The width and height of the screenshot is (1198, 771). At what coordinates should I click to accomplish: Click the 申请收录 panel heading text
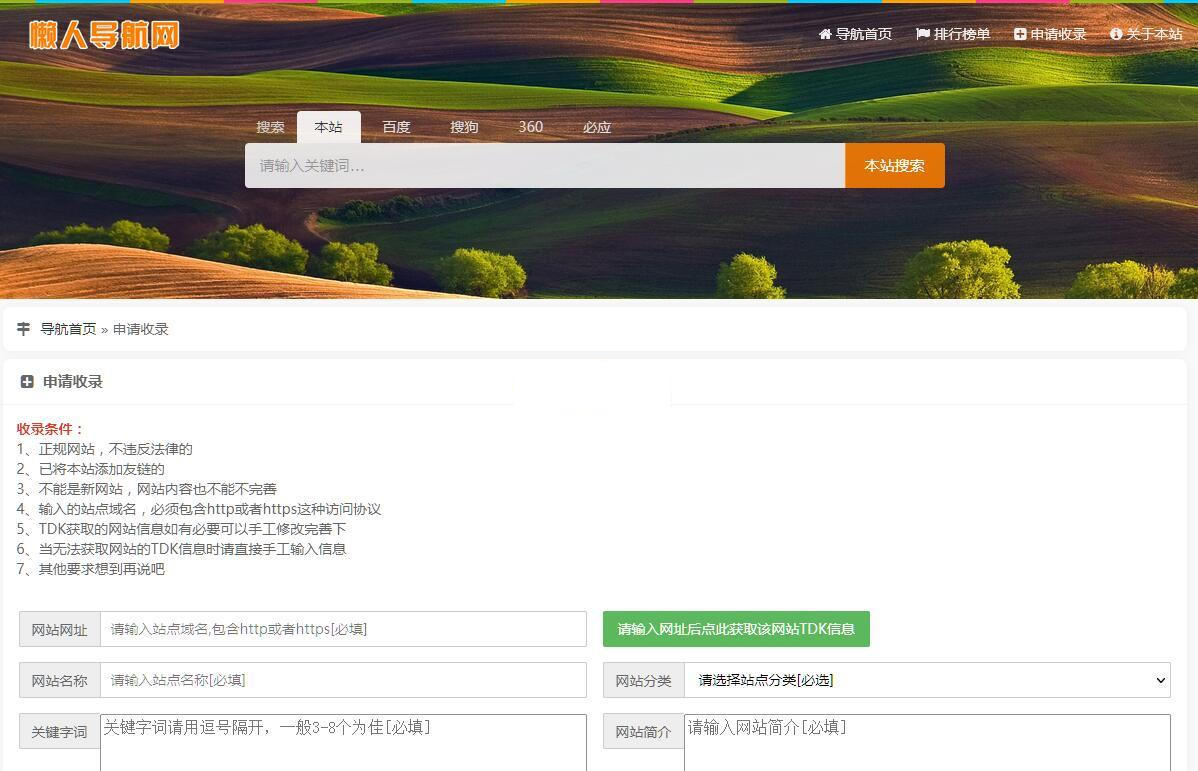tap(73, 381)
